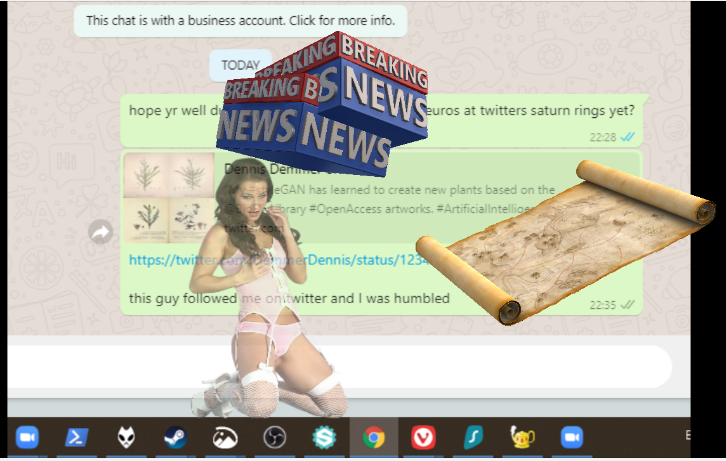This screenshot has height=461, width=726.
Task: Launch PowerShell from the taskbar
Action: [77, 437]
